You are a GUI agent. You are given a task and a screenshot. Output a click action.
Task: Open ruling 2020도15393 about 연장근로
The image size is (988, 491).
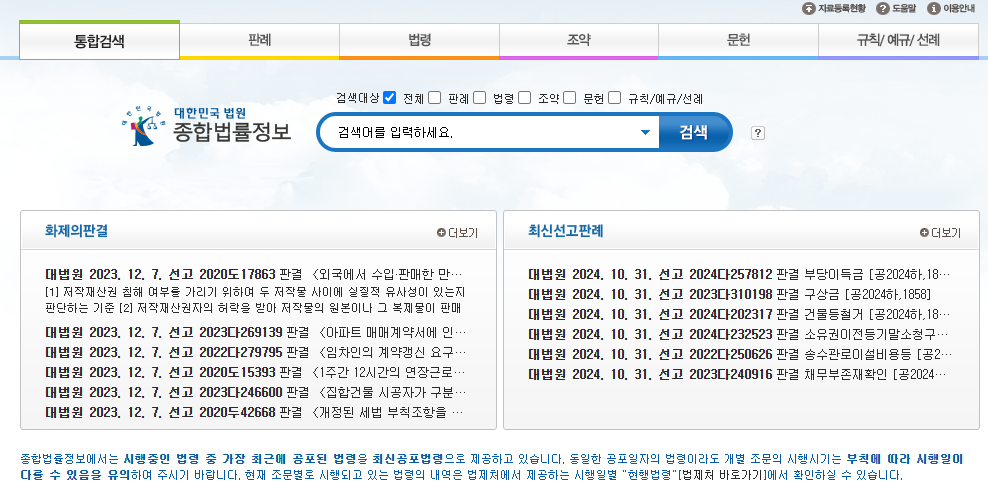pyautogui.click(x=256, y=372)
